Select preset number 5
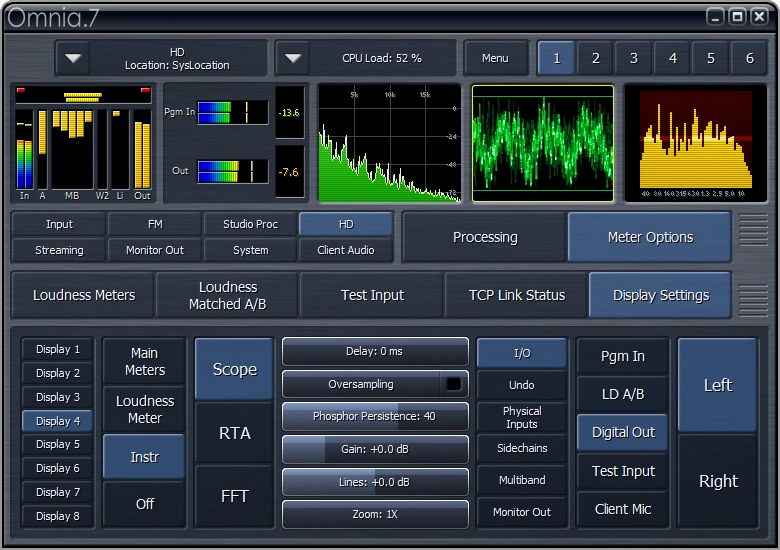This screenshot has width=780, height=550. (711, 58)
